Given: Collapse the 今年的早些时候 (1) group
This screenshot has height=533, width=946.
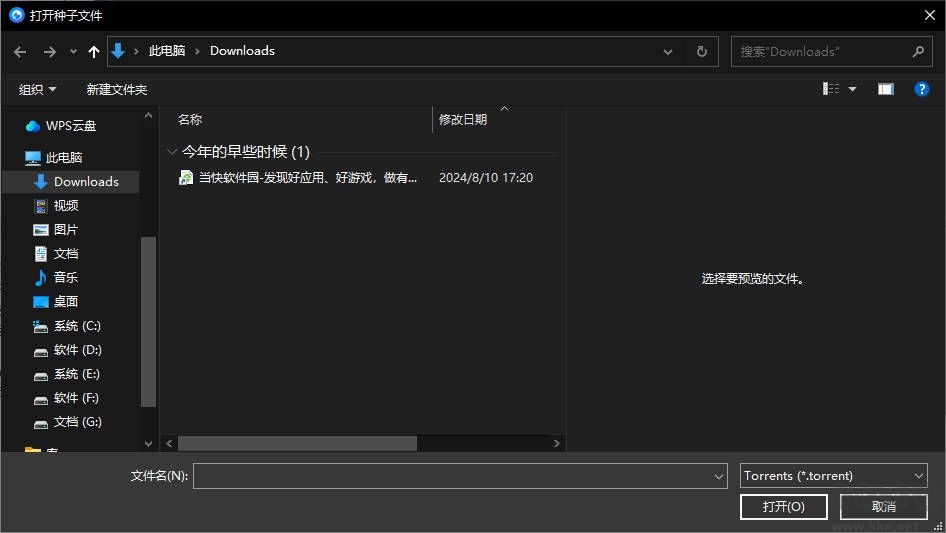Looking at the screenshot, I should tap(172, 152).
